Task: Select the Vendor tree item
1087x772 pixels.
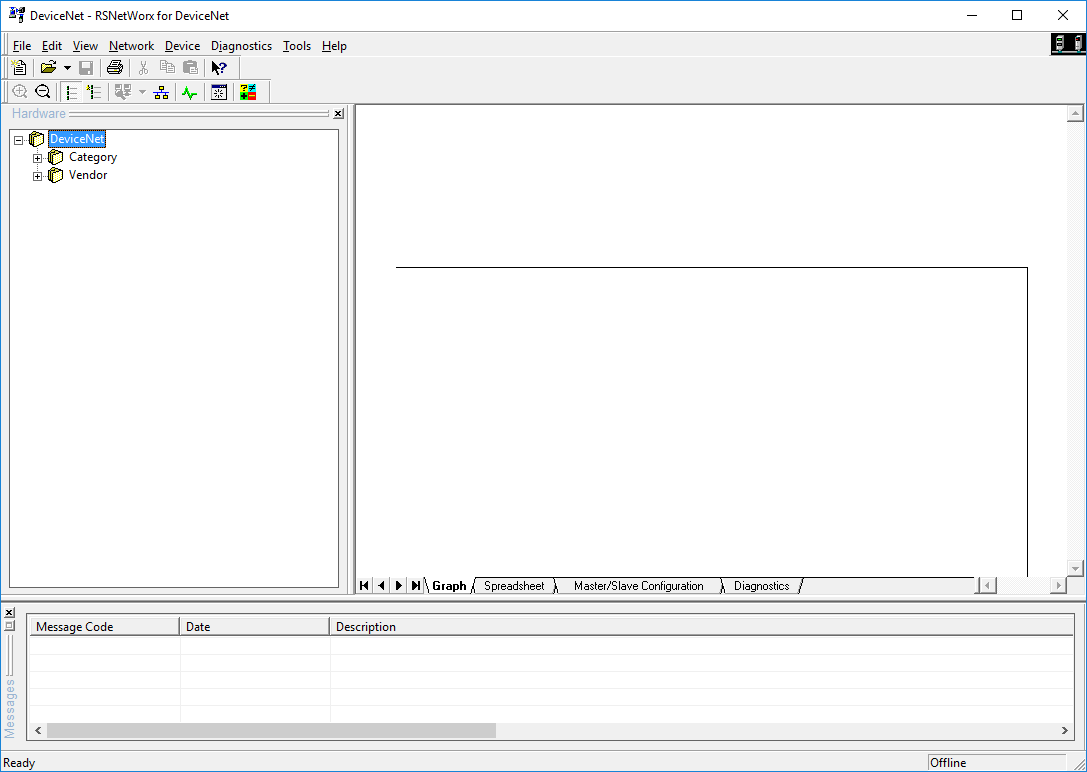Action: tap(88, 175)
